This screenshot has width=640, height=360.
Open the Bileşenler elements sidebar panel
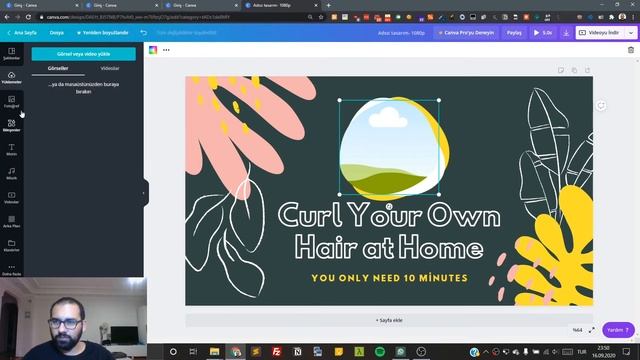tap(11, 125)
